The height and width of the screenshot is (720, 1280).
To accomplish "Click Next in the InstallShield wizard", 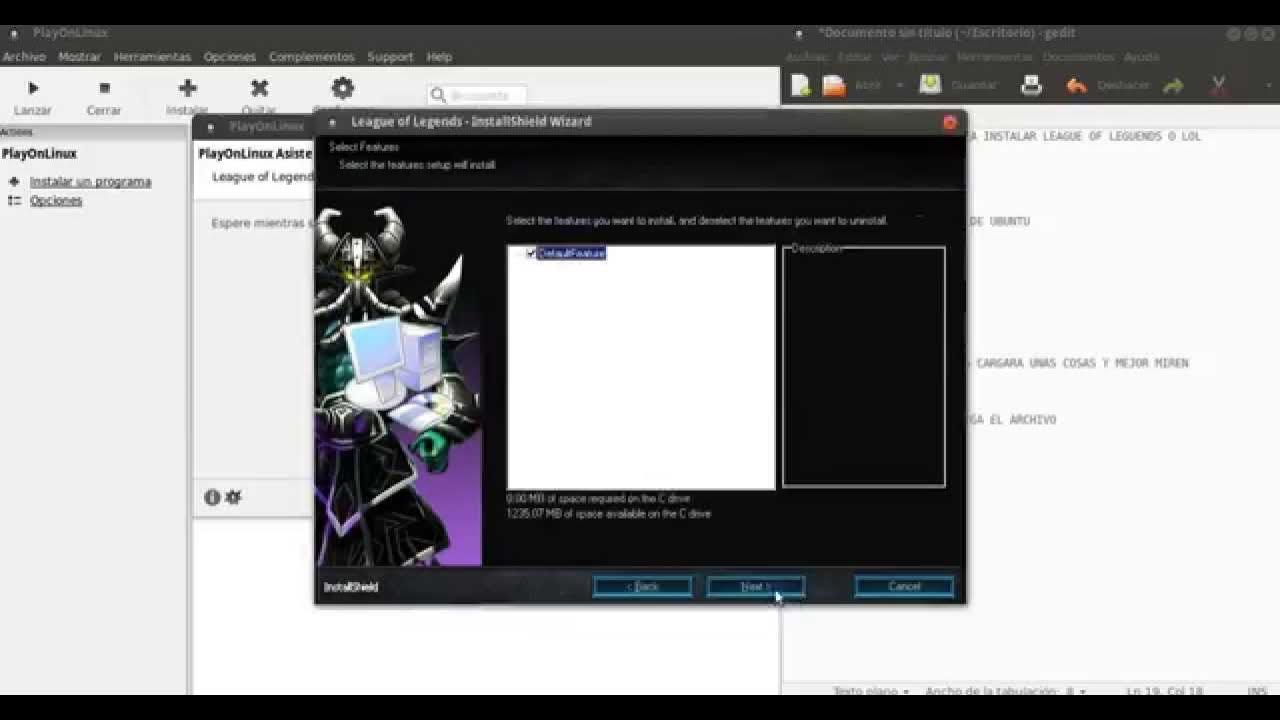I will [x=756, y=587].
